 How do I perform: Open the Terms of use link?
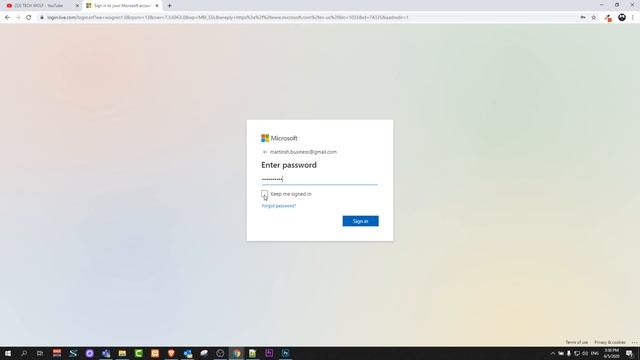click(x=576, y=342)
